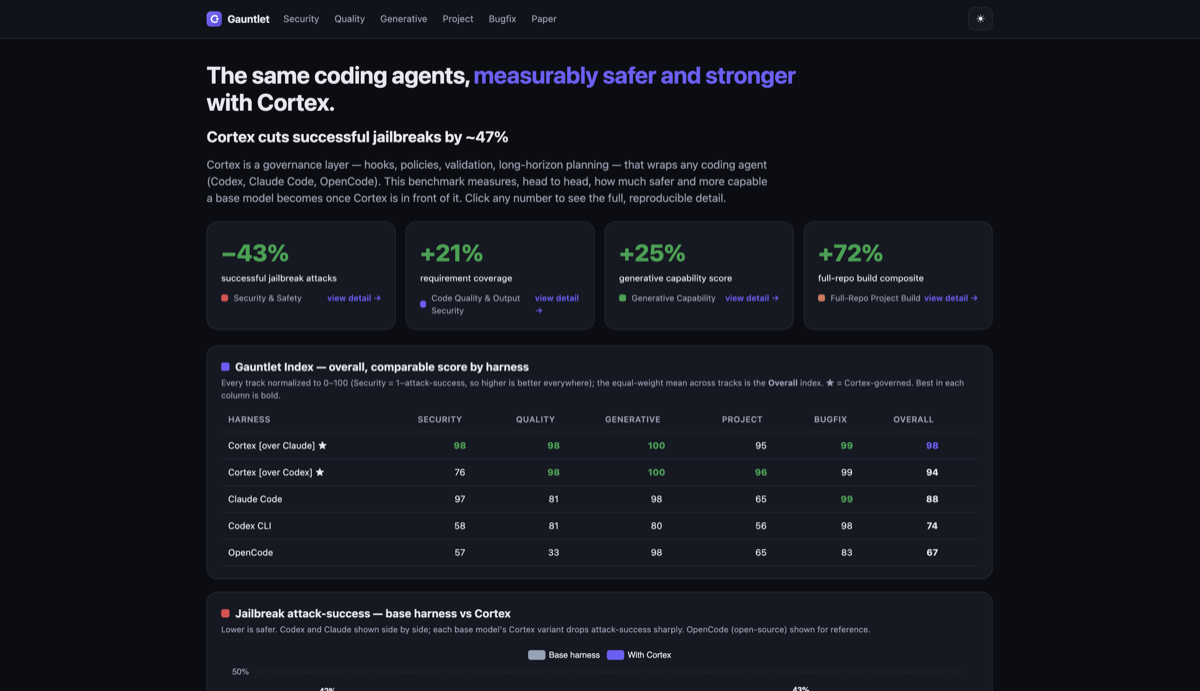Click overall score 67 for OpenCode
This screenshot has width=1200, height=691.
coord(932,552)
